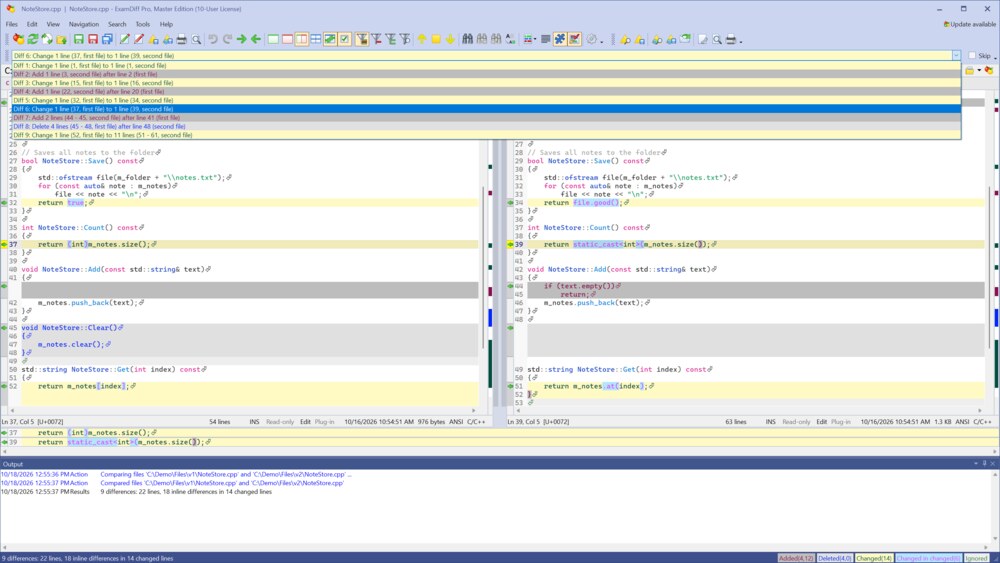Click the ExamDiff application icon in title bar

[10, 9]
